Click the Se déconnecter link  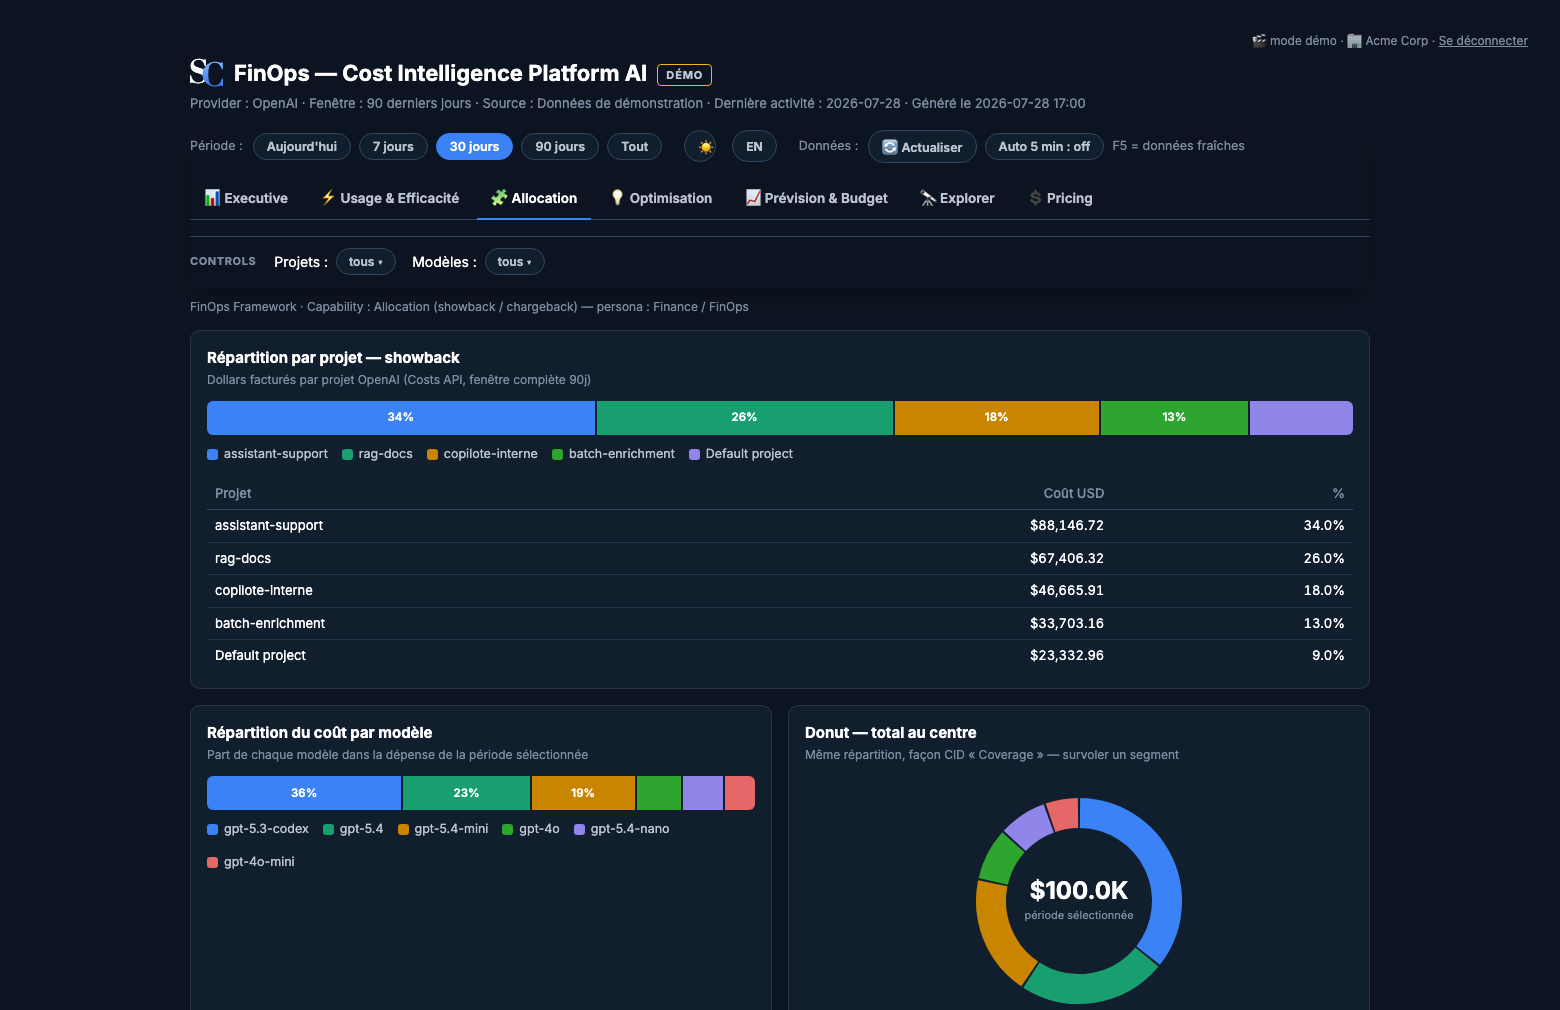1483,41
